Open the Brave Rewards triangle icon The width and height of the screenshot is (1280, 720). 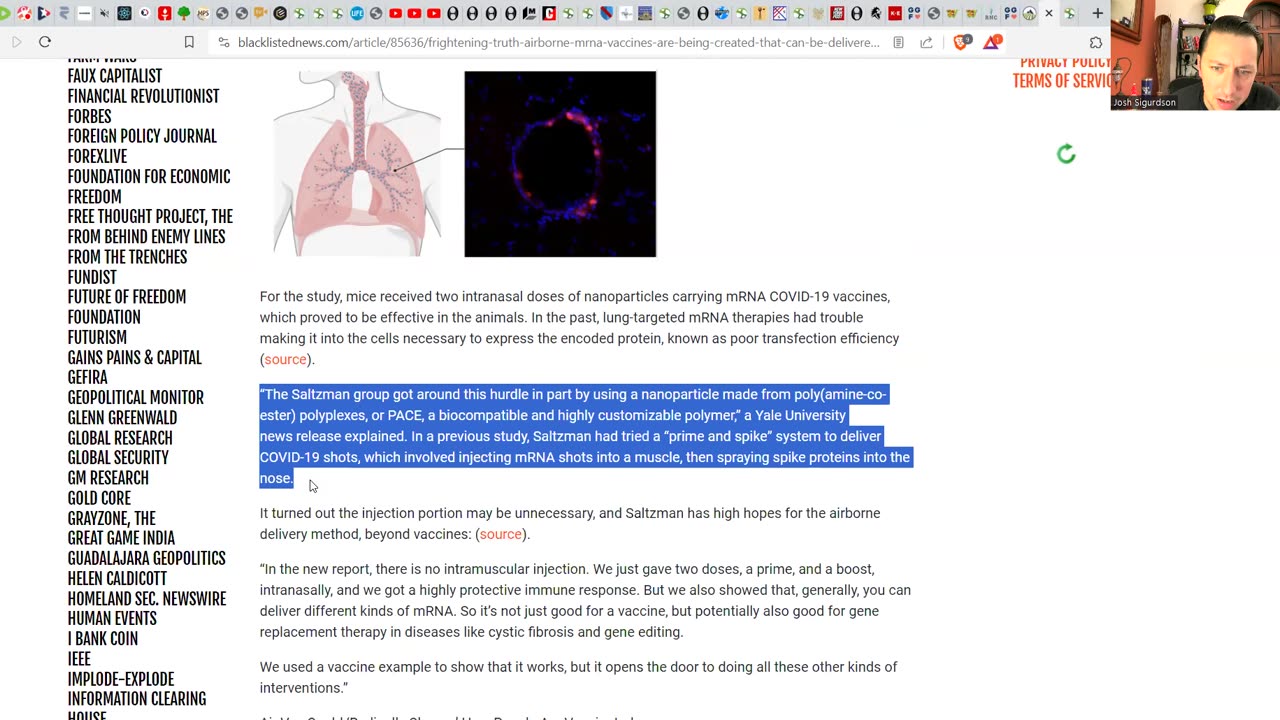pyautogui.click(x=992, y=42)
